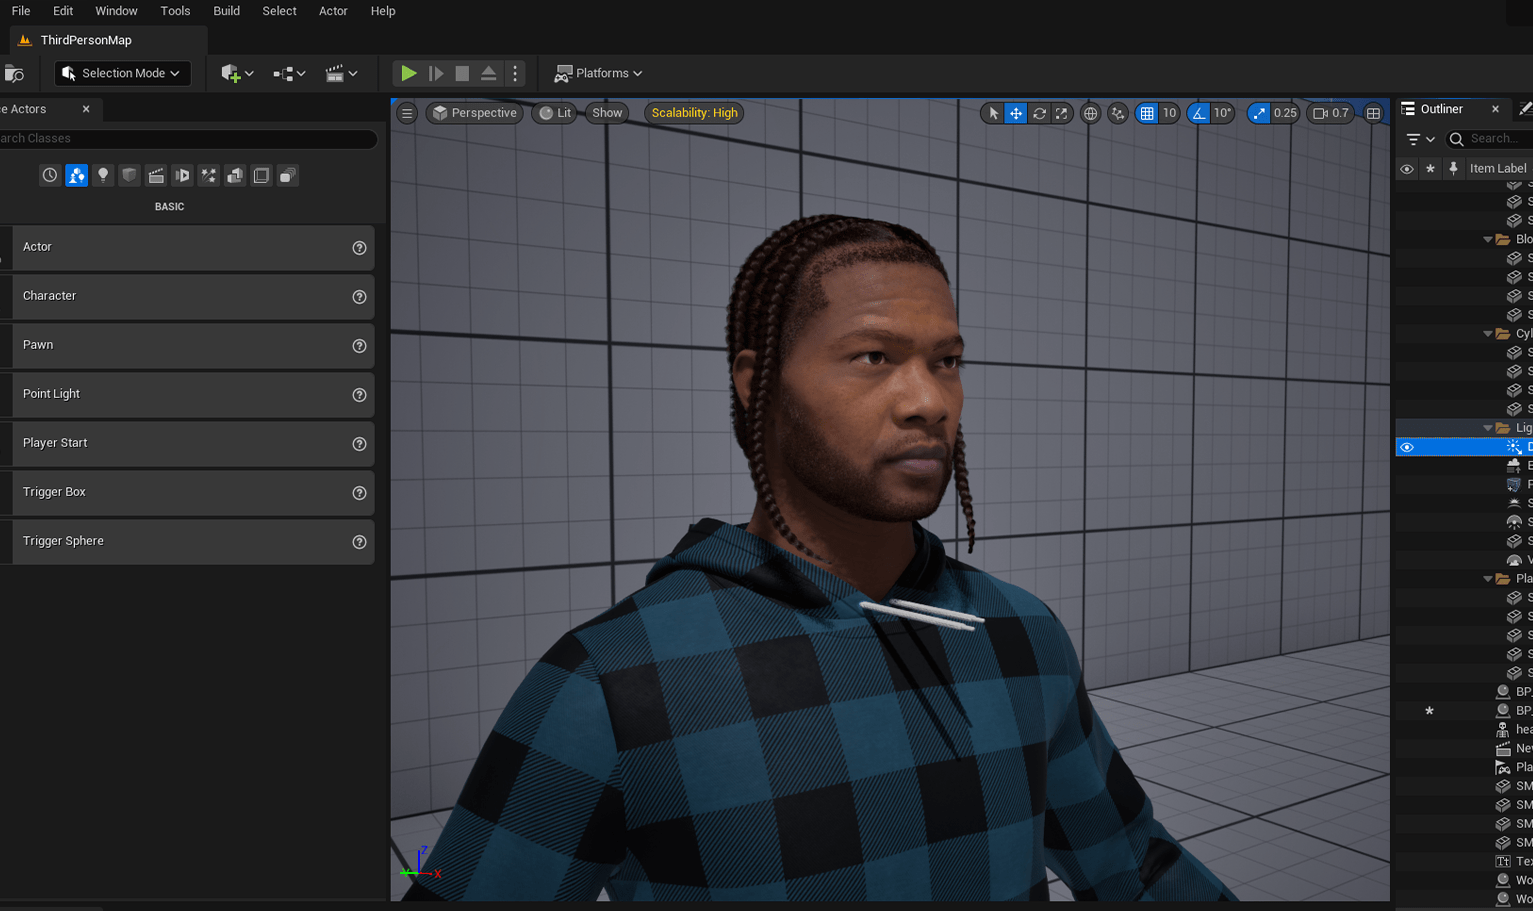Select the Lights category lightbulb icon
Image resolution: width=1533 pixels, height=911 pixels.
(103, 175)
